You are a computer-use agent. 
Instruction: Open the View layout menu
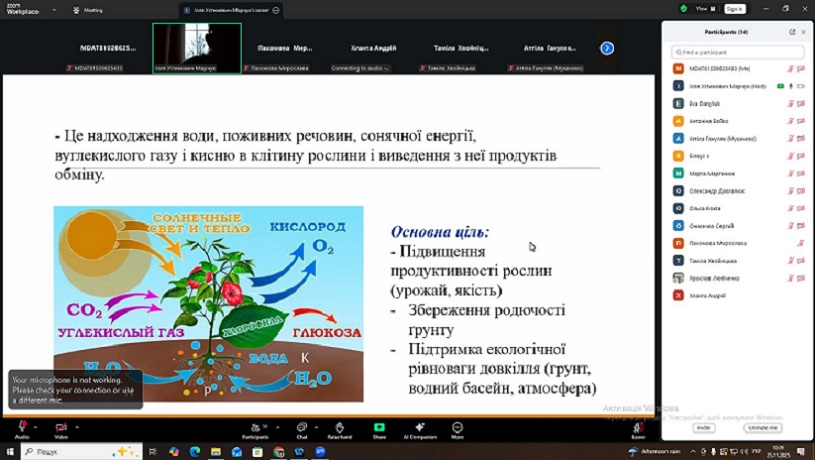[705, 8]
